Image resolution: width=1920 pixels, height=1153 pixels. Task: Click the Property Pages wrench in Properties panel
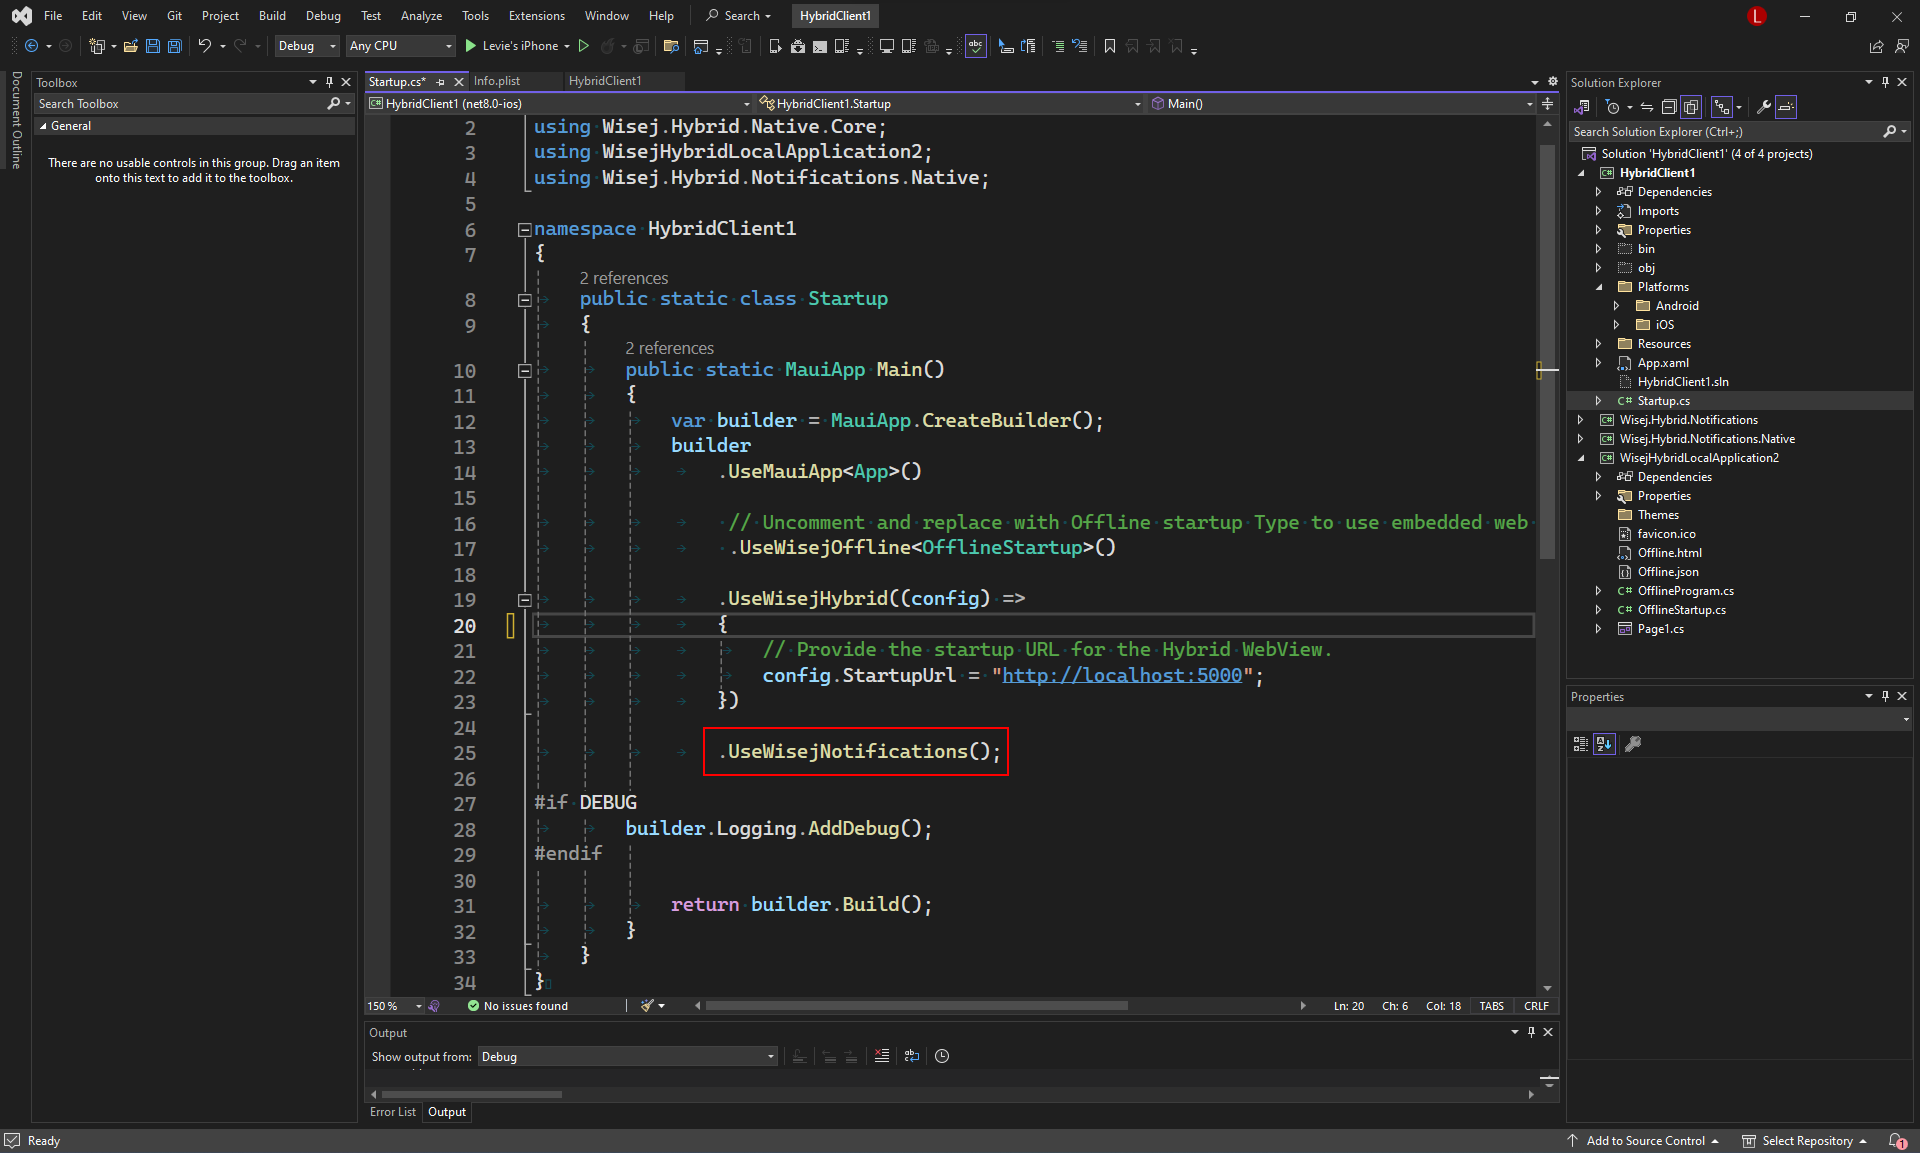tap(1633, 744)
